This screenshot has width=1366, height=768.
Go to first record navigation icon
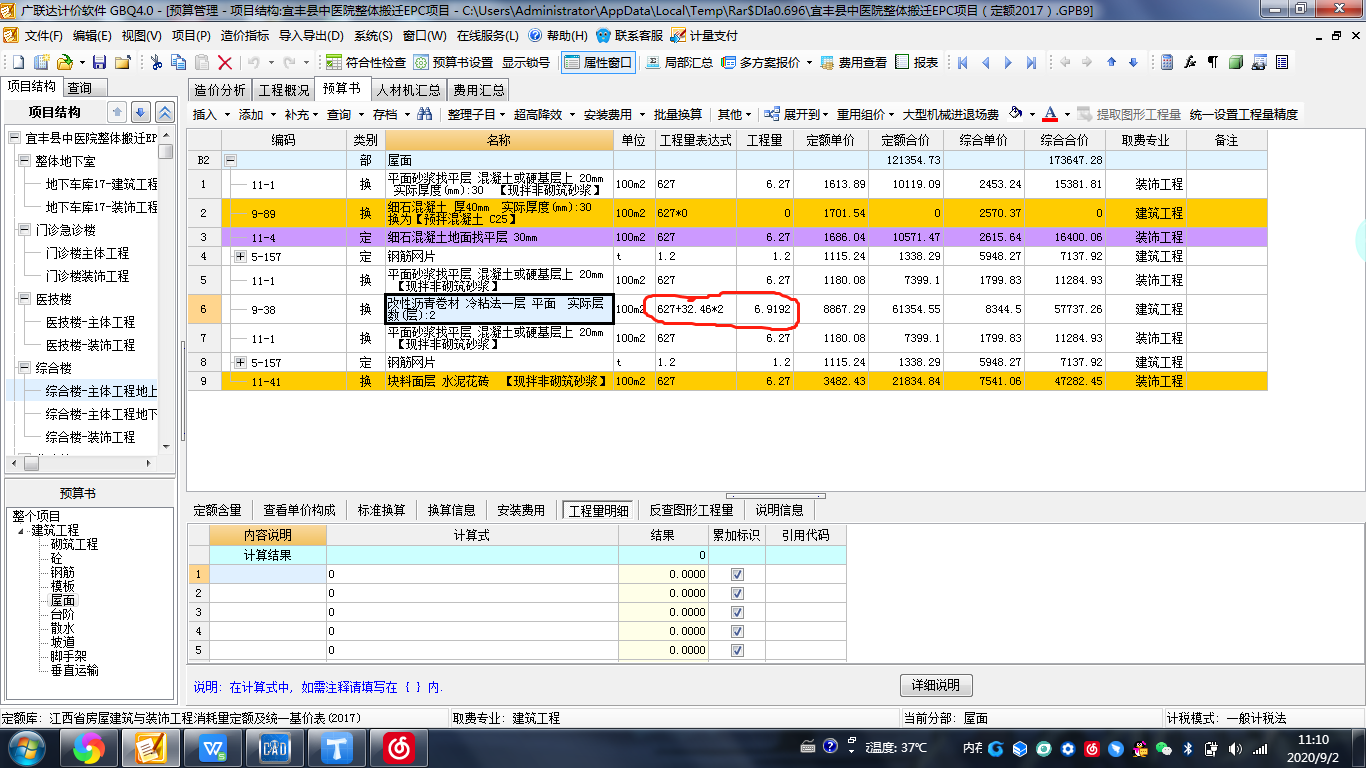click(963, 62)
